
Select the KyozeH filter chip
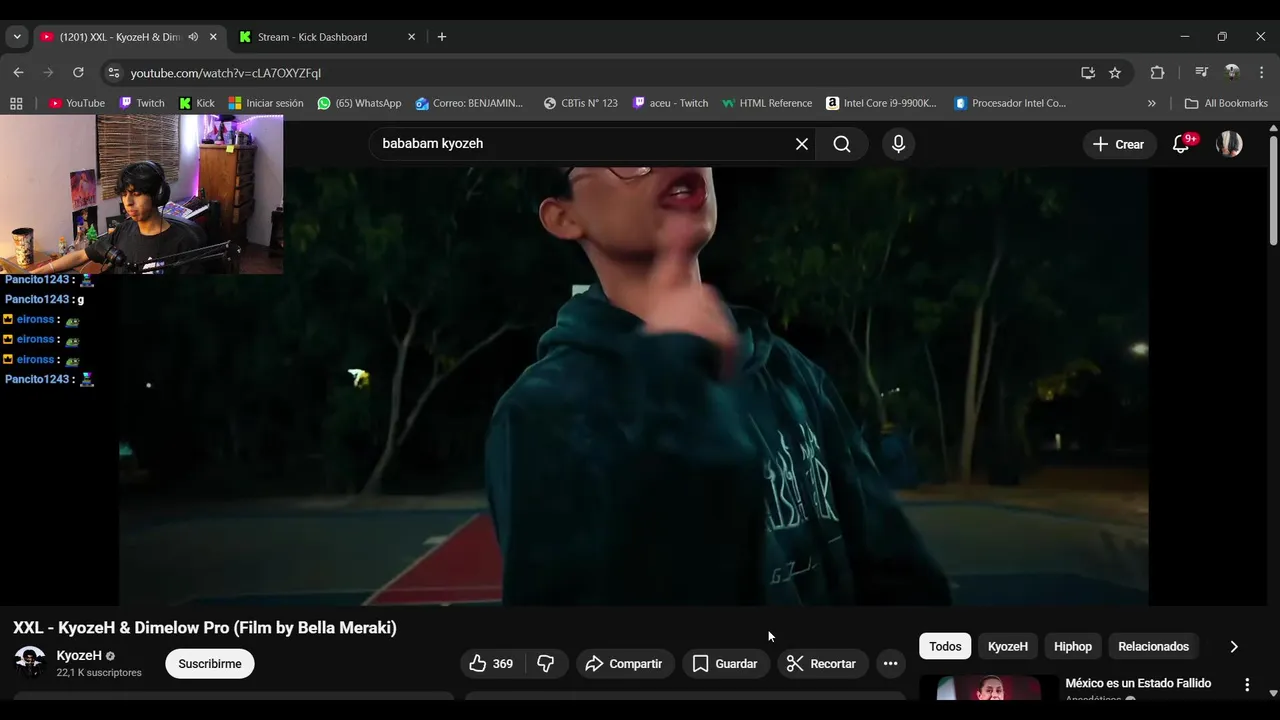pyautogui.click(x=1008, y=647)
